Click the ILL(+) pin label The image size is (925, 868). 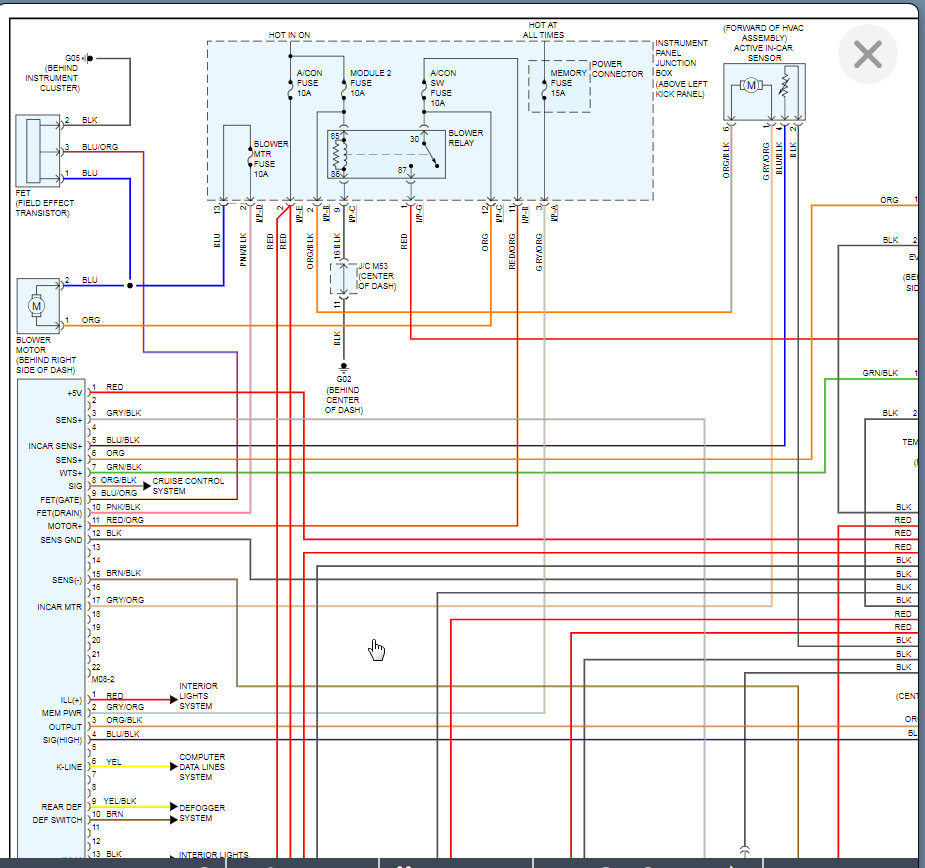click(71, 700)
